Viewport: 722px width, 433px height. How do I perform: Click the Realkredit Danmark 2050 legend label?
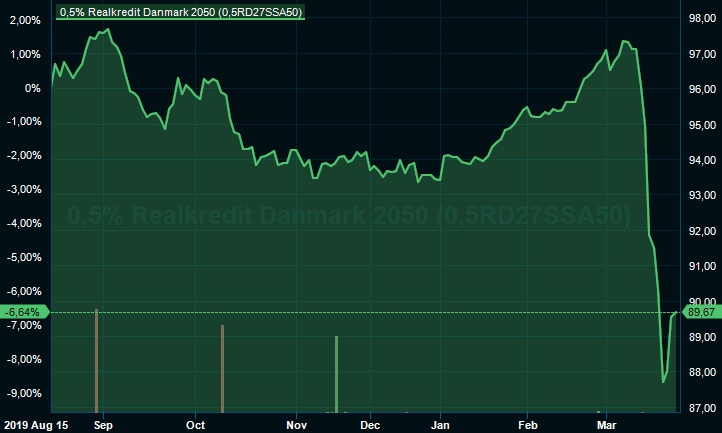pos(181,12)
